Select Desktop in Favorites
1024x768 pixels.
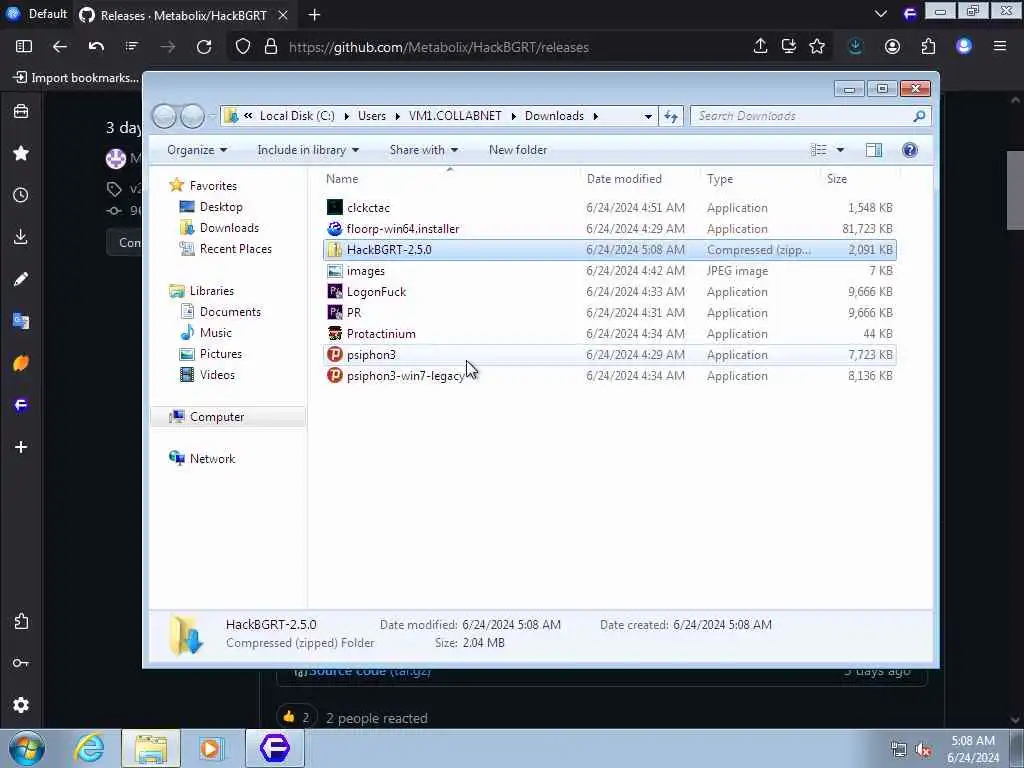click(221, 207)
